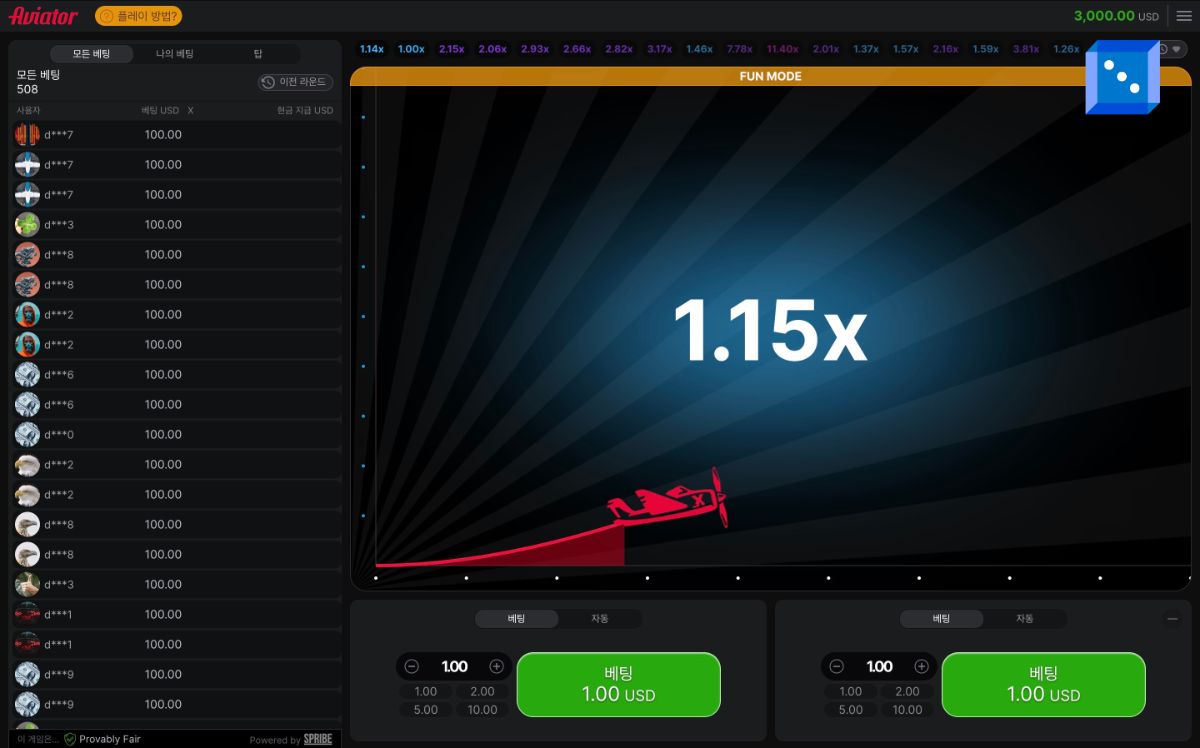Open the 플레이 방법? how-to-play guide
1200x748 pixels.
[139, 16]
